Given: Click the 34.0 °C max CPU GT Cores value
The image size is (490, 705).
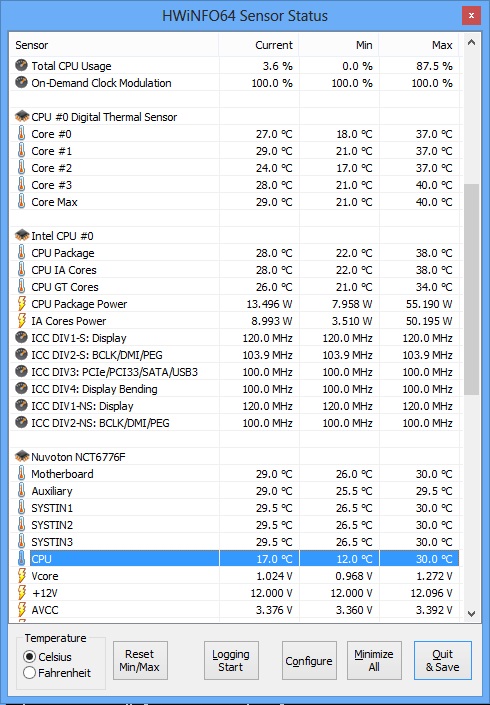Looking at the screenshot, I should [434, 287].
